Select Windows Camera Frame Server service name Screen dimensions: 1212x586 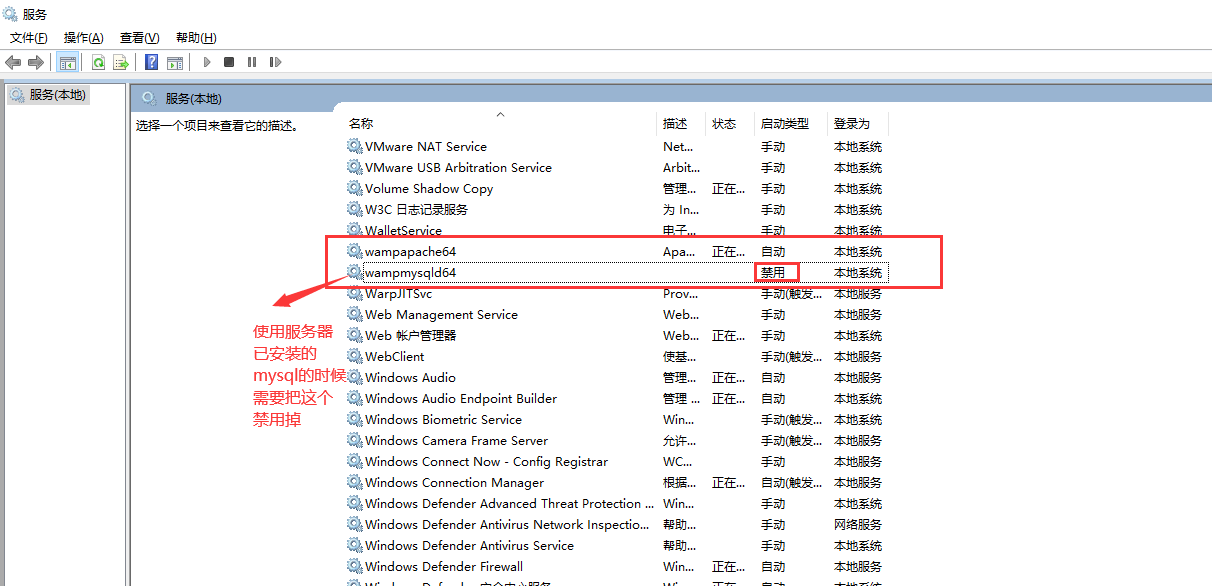pos(457,440)
